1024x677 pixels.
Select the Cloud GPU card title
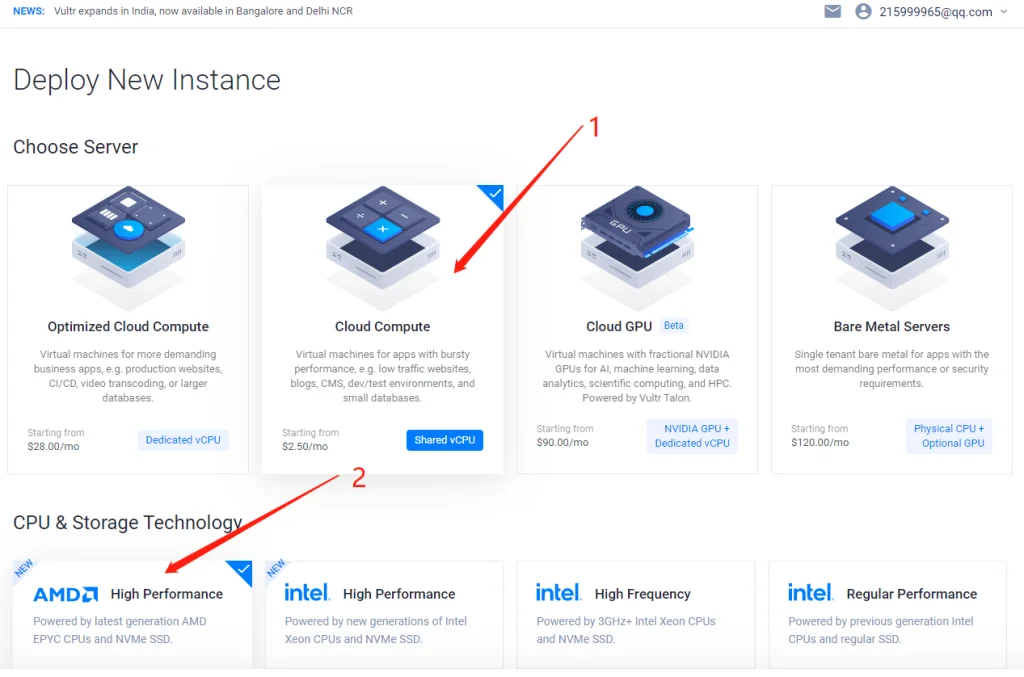[618, 326]
